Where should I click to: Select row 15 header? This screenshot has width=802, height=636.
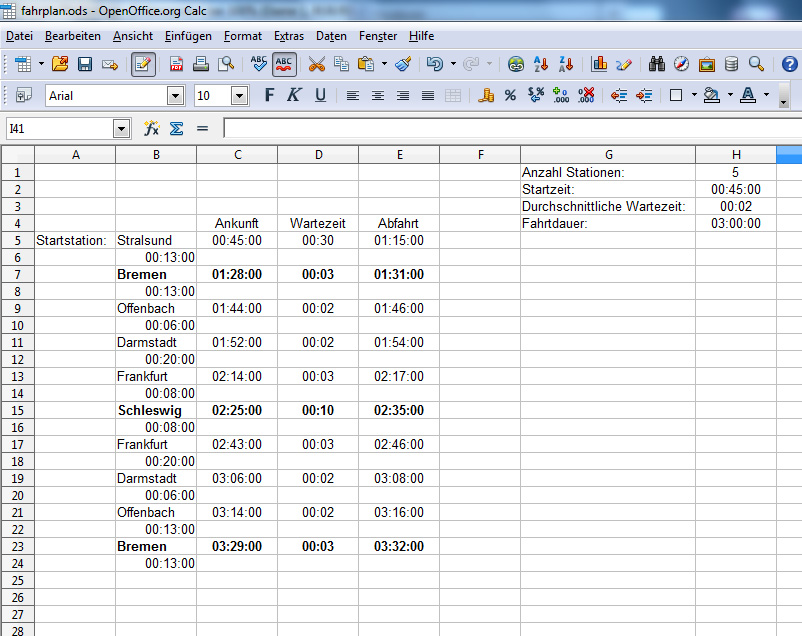pos(17,410)
